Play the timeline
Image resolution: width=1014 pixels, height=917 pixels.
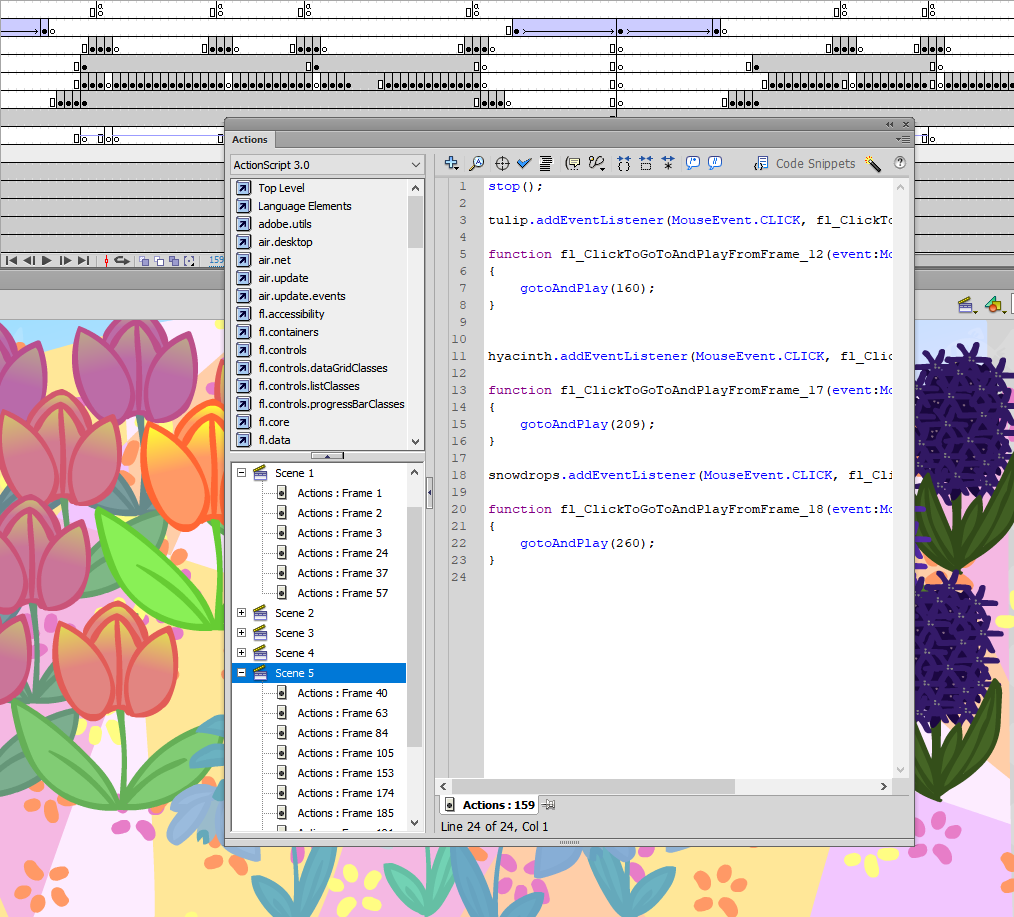tap(47, 261)
